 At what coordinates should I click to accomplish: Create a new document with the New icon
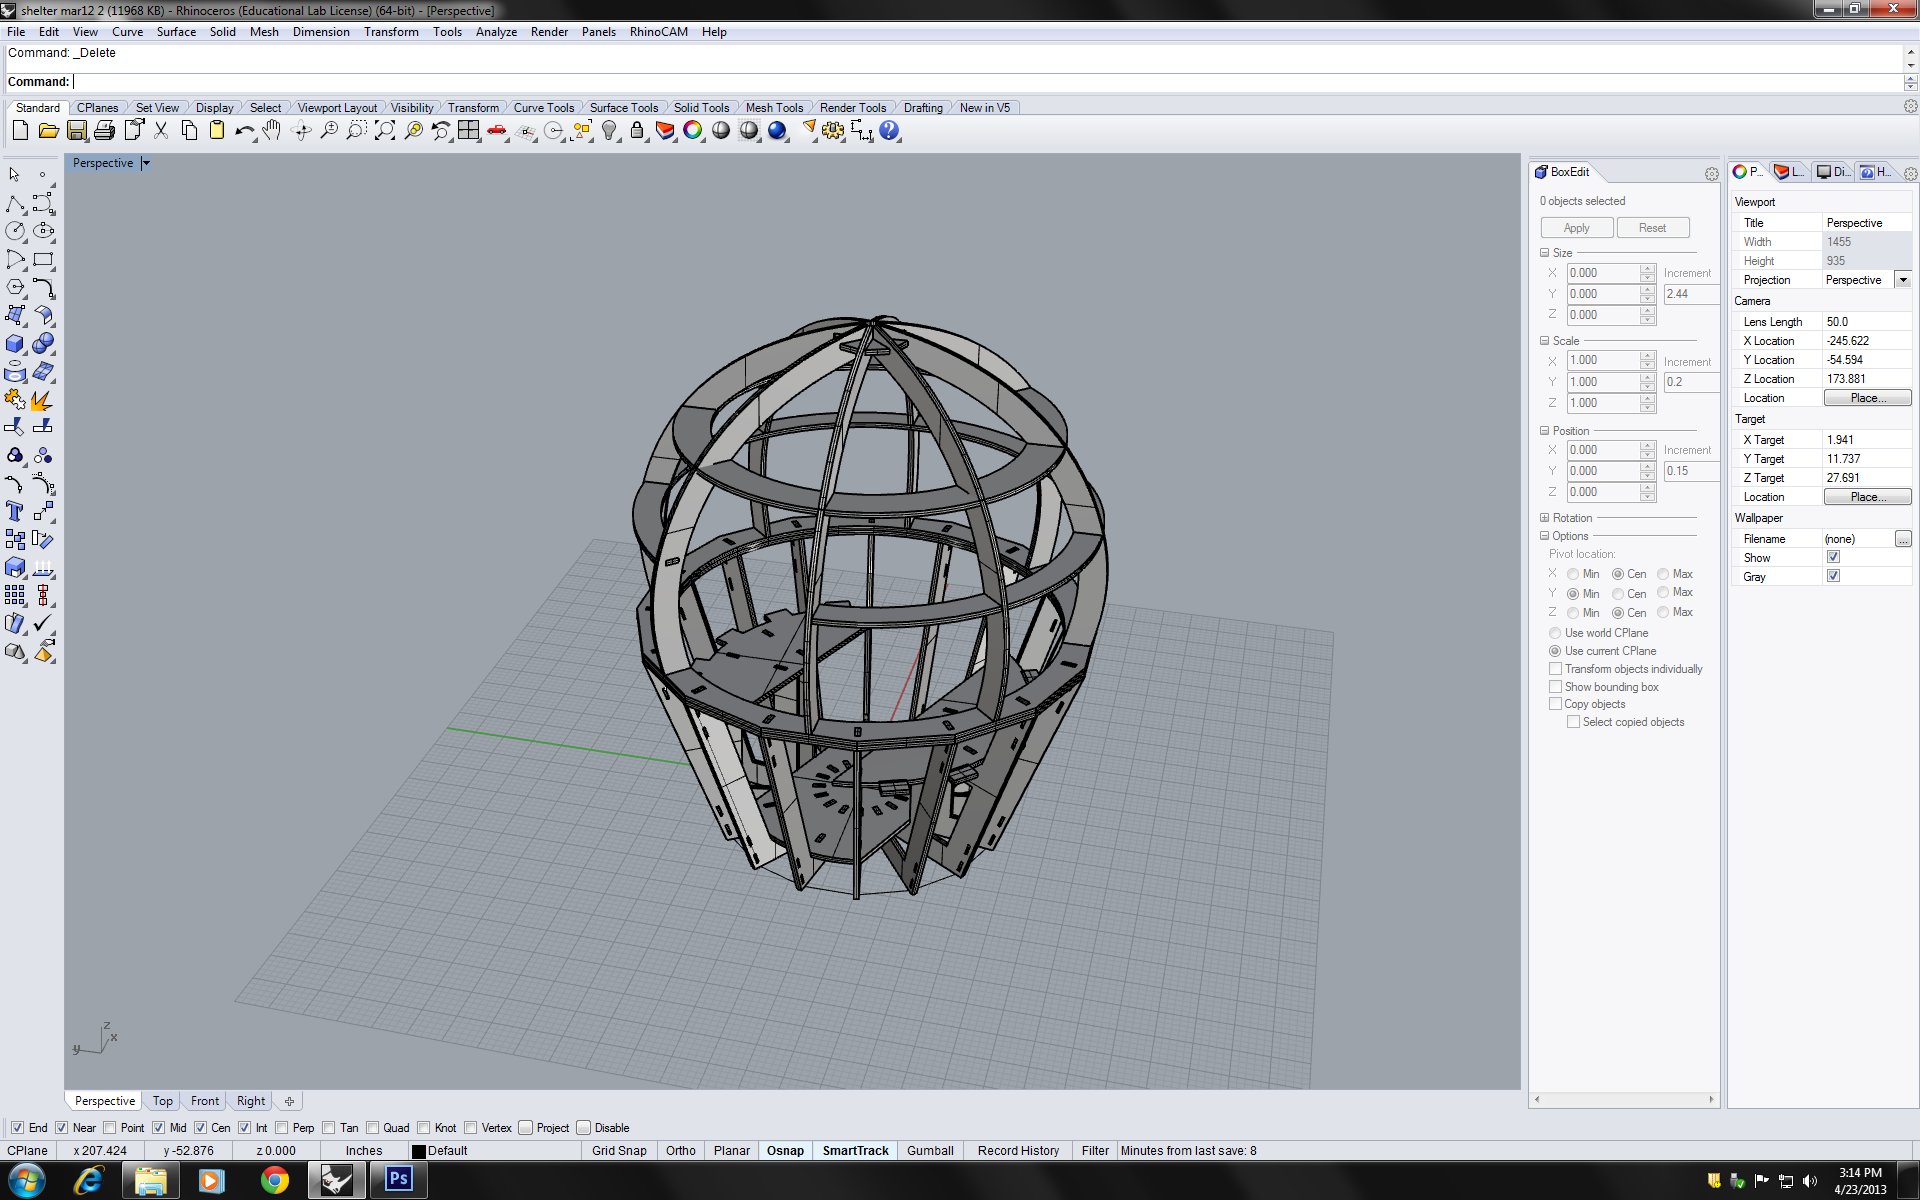point(20,131)
